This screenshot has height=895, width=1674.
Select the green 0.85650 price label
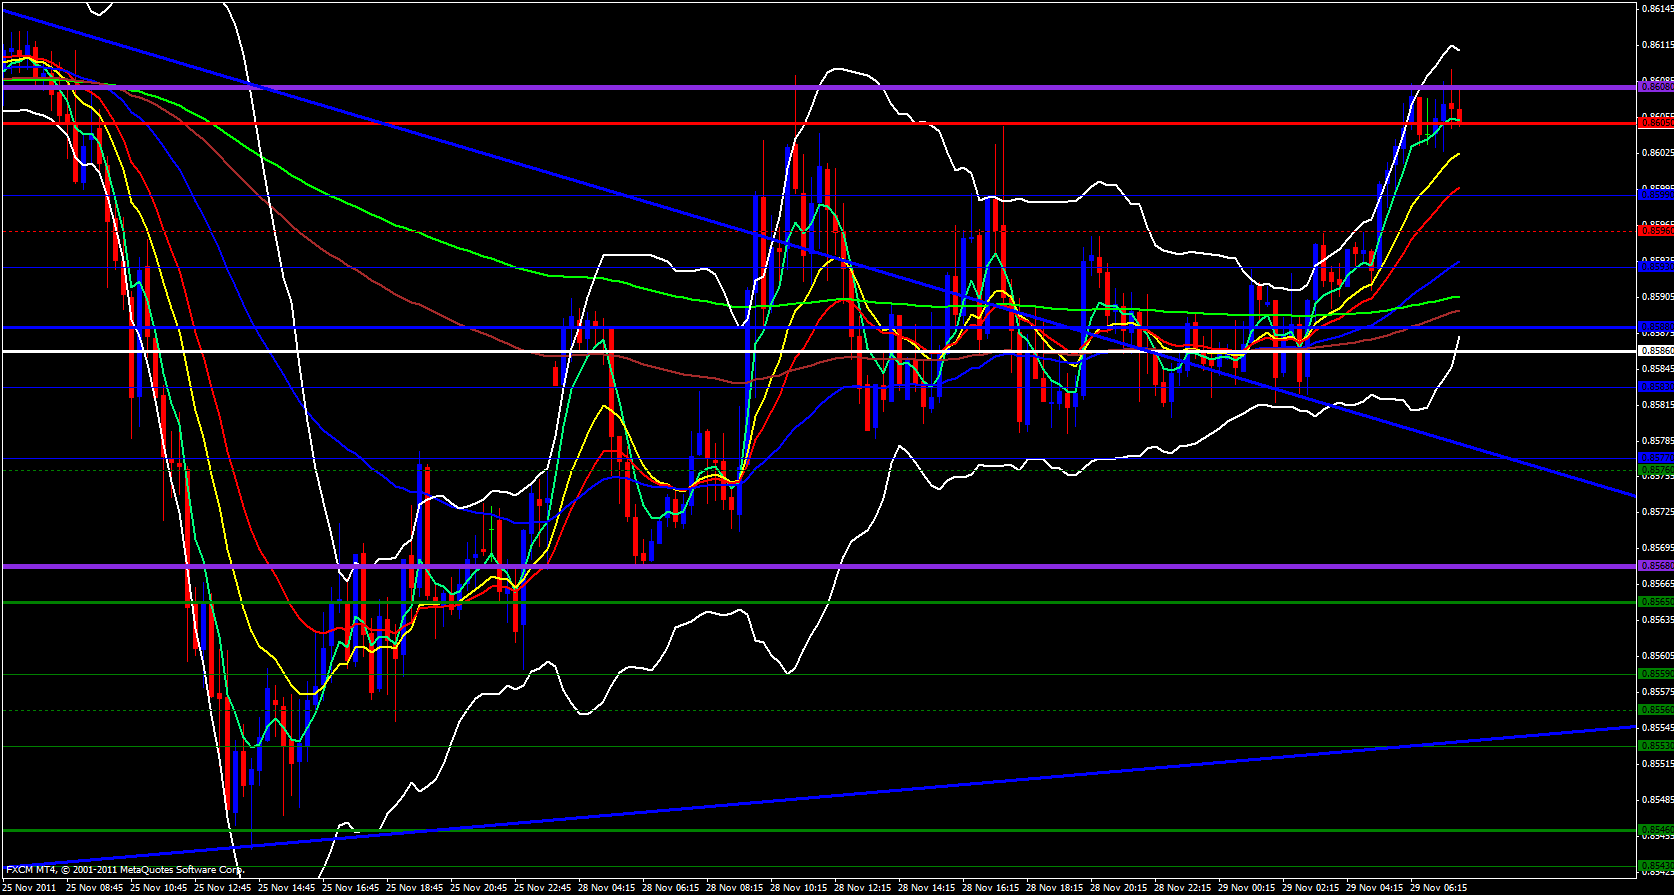(1655, 602)
